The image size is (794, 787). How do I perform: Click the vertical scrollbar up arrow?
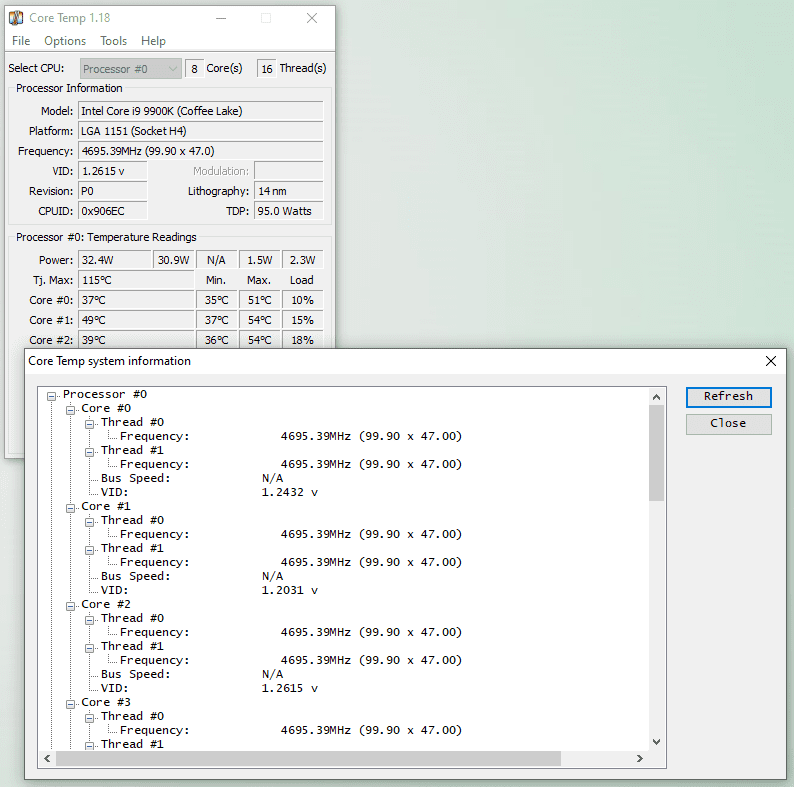pos(656,397)
